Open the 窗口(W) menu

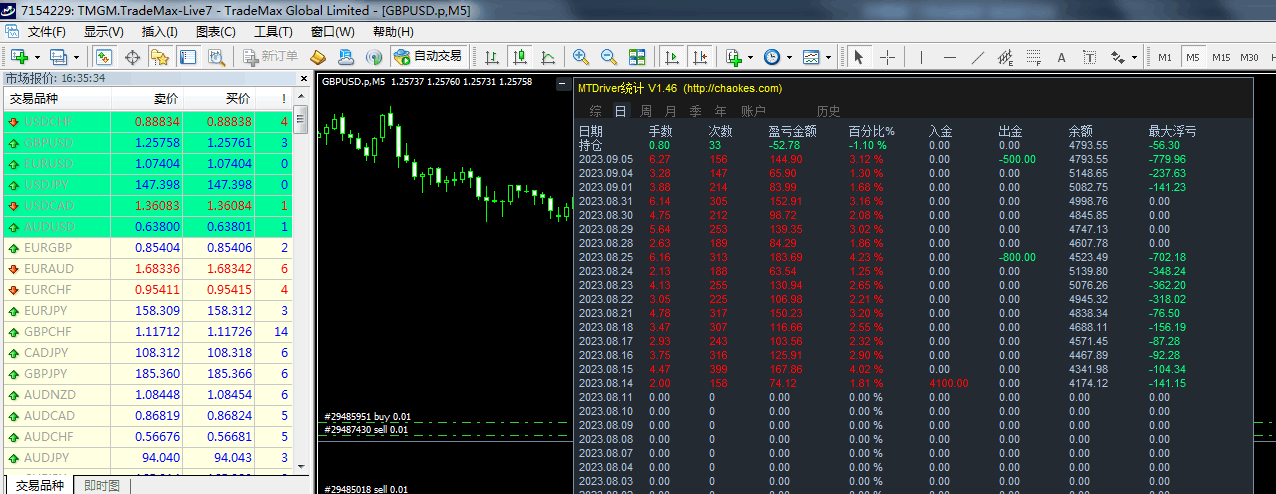tap(333, 31)
